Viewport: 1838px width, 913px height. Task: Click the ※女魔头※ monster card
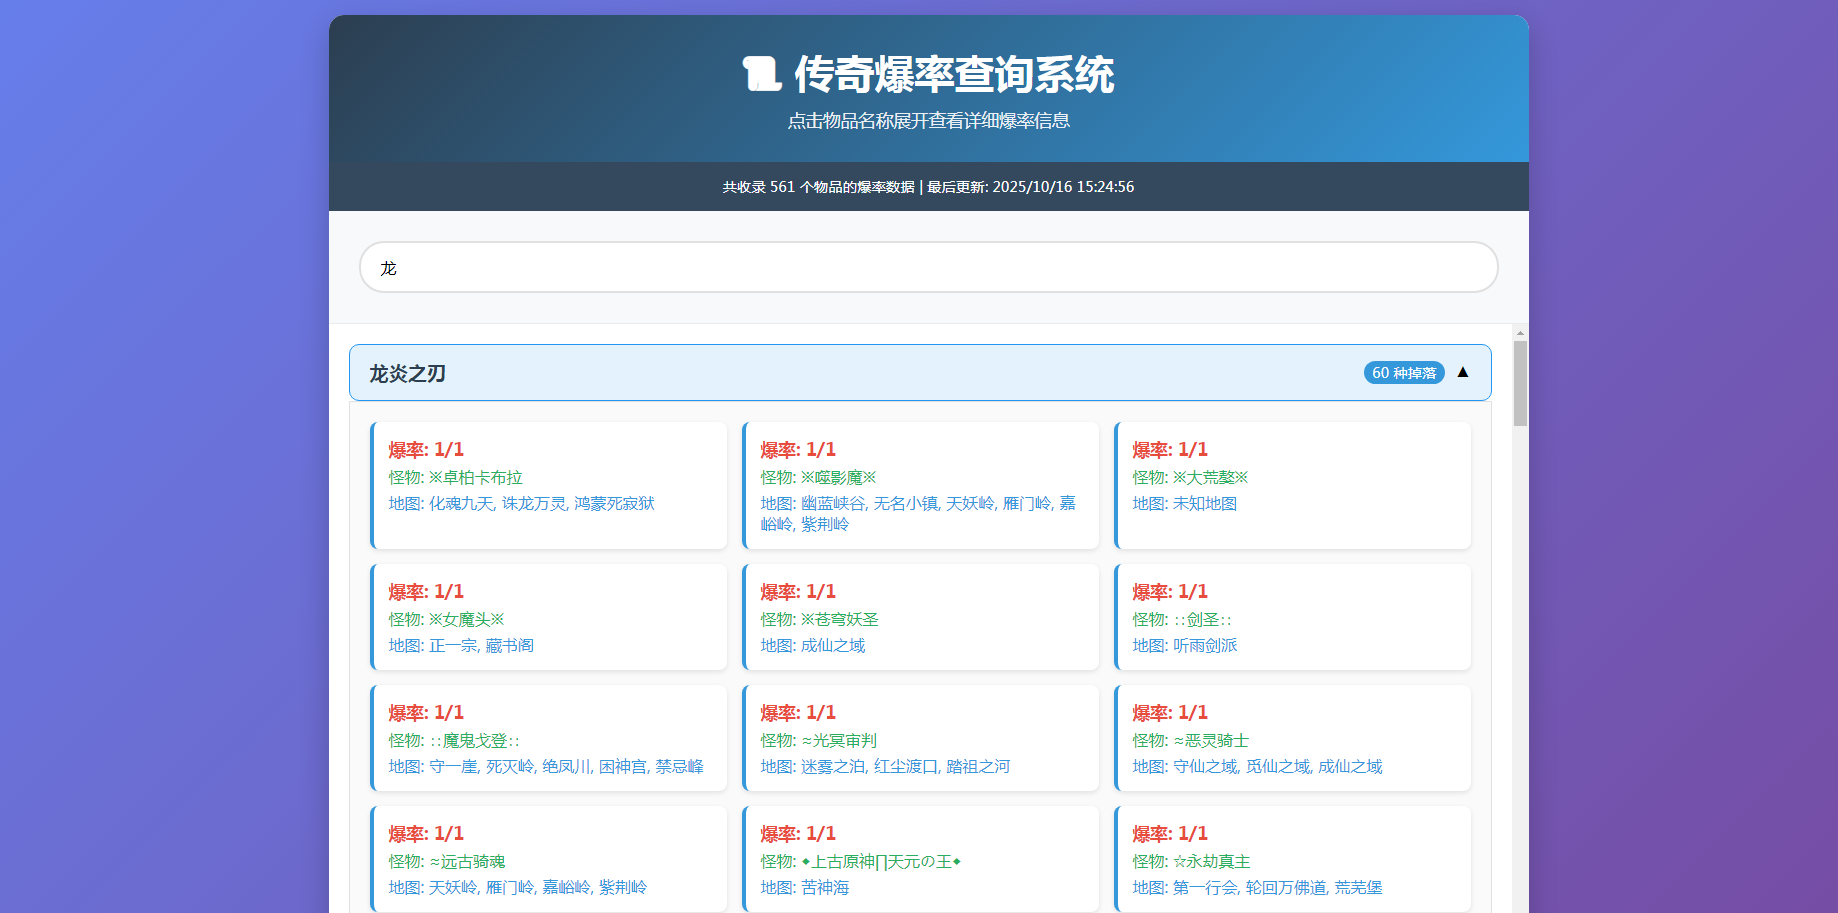549,617
